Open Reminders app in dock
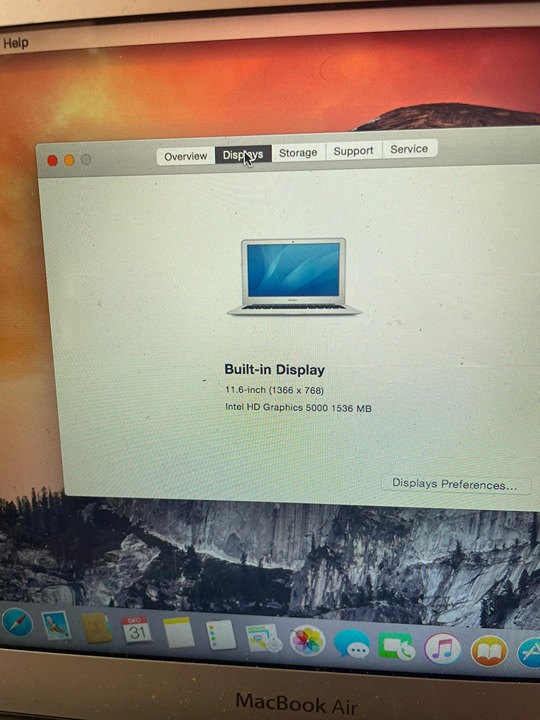Screen dimensions: 540x720 (x=220, y=635)
